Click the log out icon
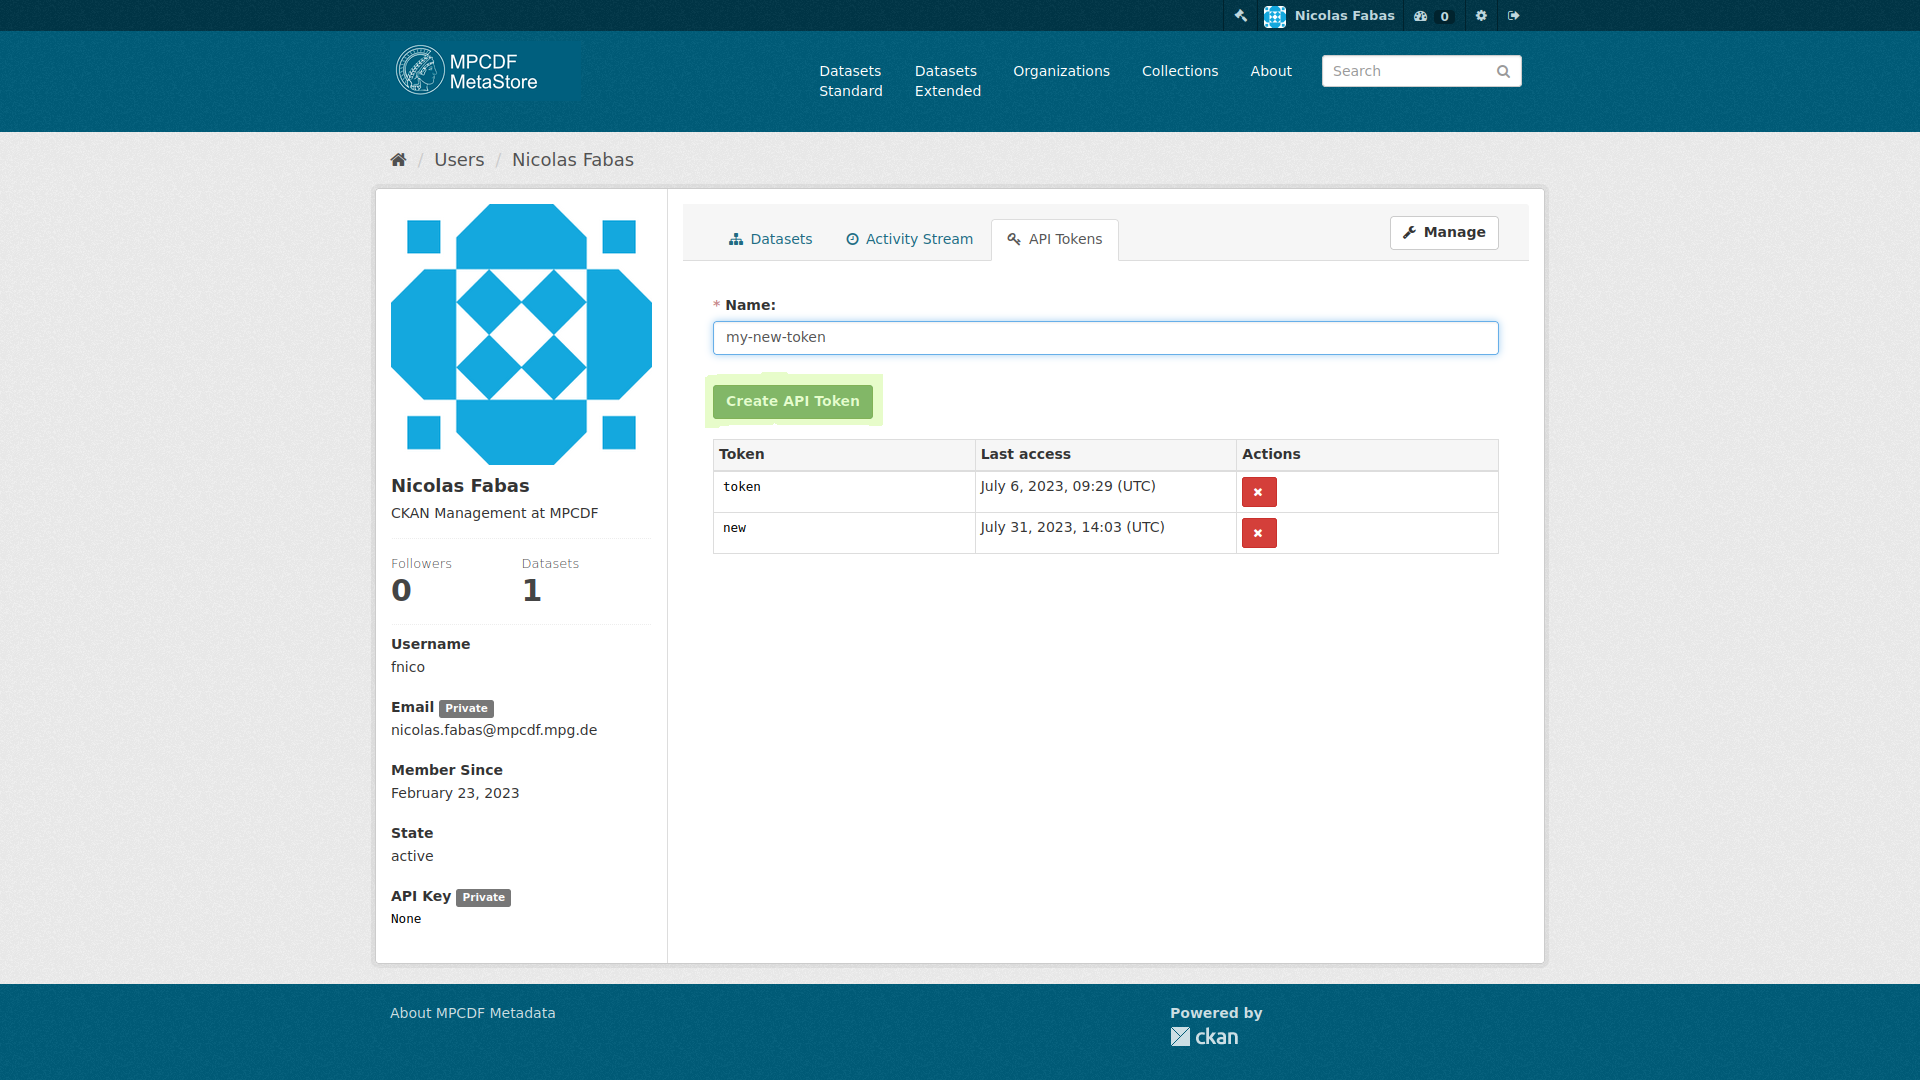The width and height of the screenshot is (1920, 1080). click(x=1514, y=15)
